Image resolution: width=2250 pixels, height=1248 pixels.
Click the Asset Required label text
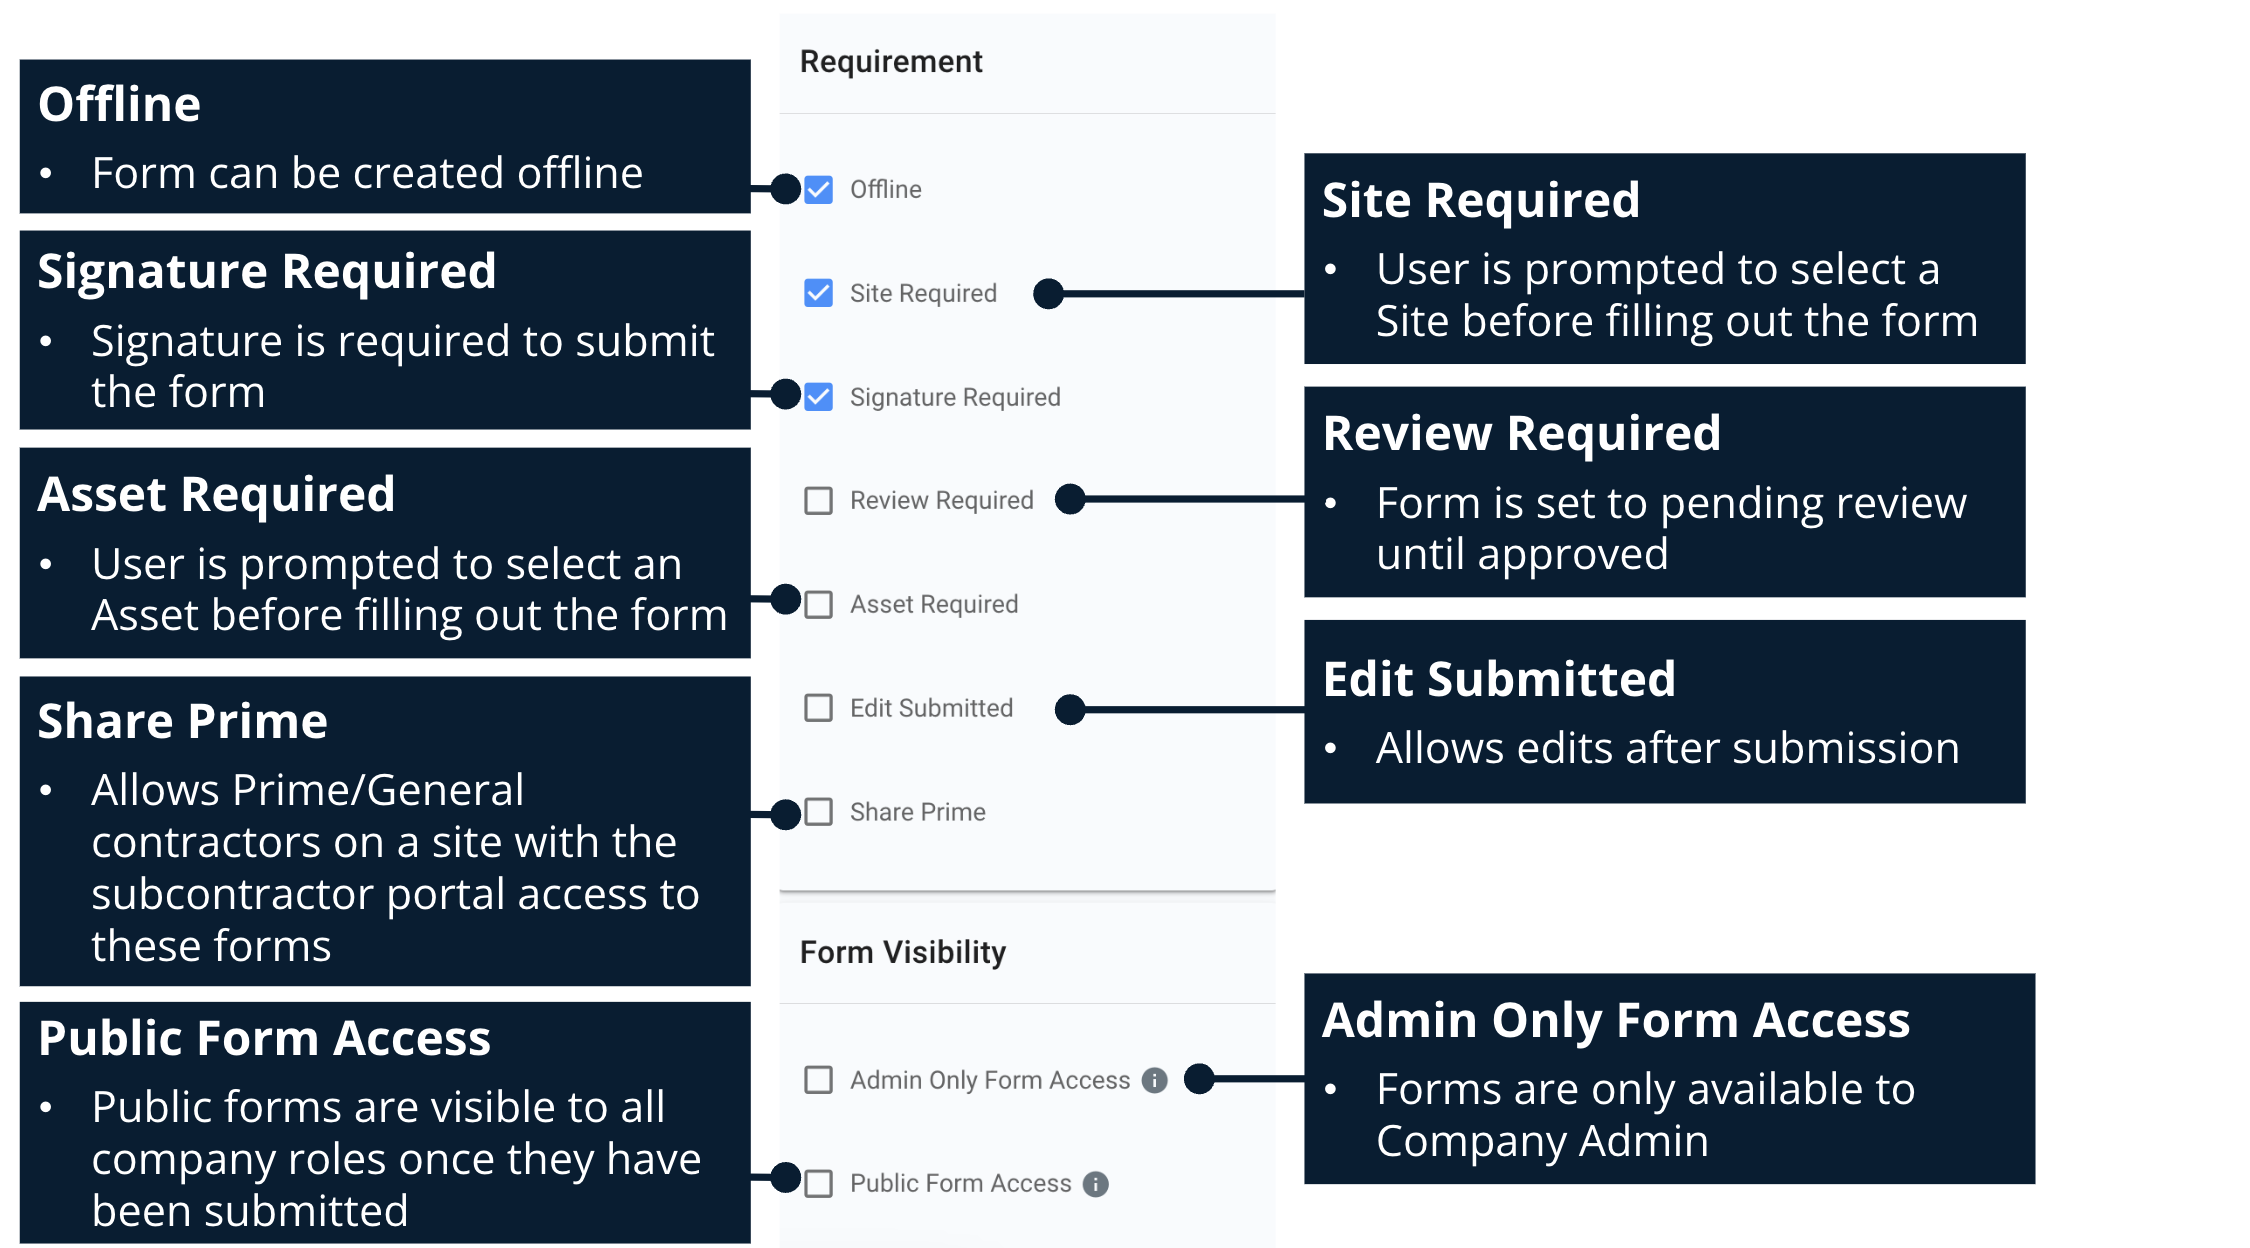tap(934, 604)
